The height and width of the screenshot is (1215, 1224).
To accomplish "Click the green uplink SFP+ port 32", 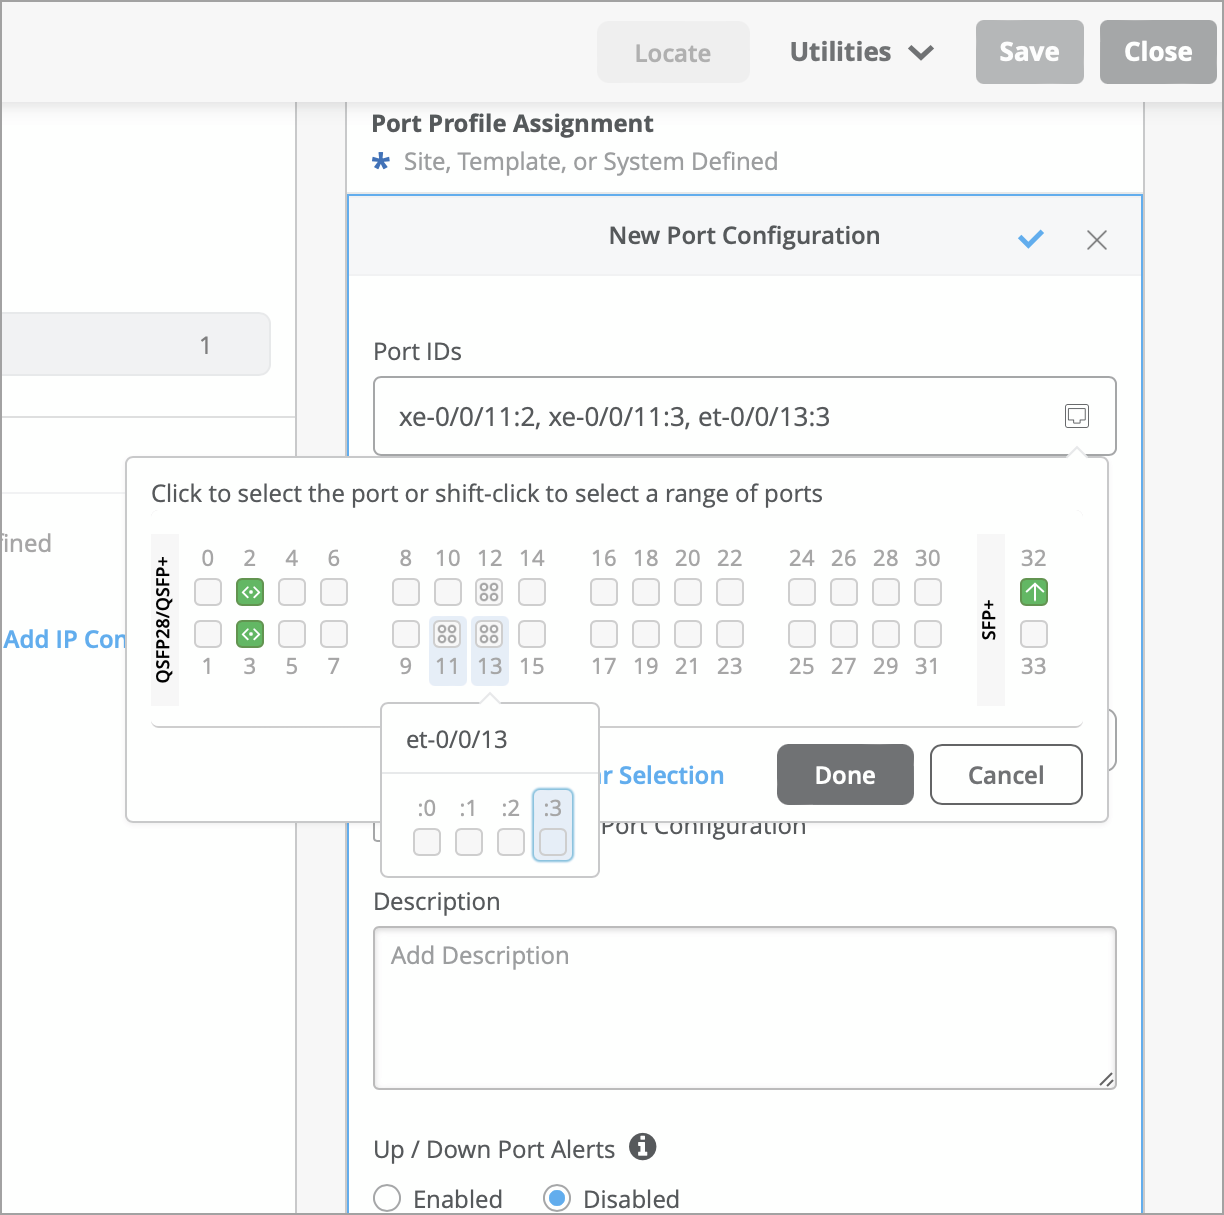I will pyautogui.click(x=1034, y=592).
